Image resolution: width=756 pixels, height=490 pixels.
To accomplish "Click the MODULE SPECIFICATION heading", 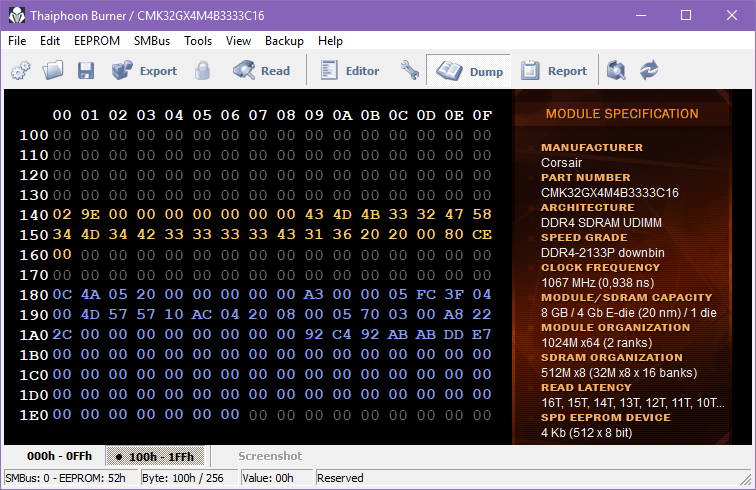I will pos(622,114).
